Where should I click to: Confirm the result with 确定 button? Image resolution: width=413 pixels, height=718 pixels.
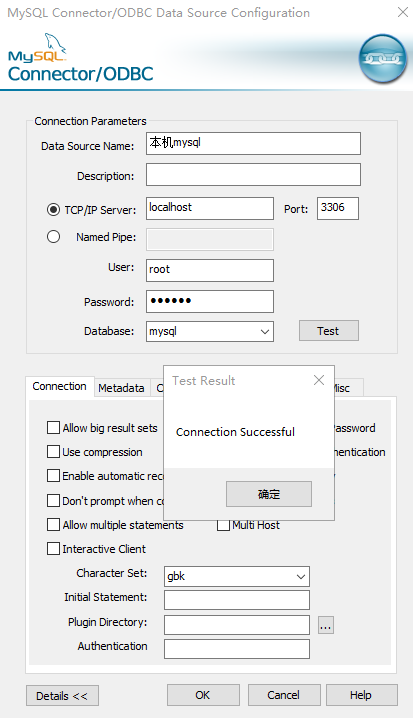[x=269, y=494]
